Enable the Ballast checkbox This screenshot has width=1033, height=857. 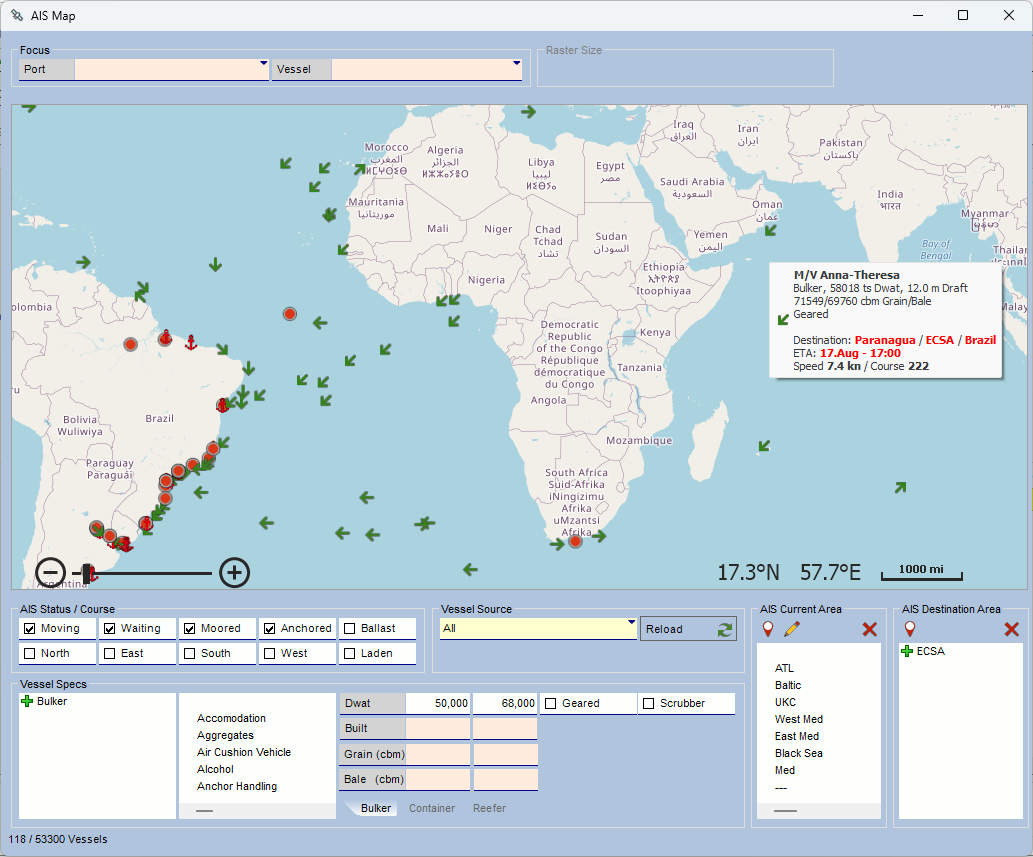(350, 628)
